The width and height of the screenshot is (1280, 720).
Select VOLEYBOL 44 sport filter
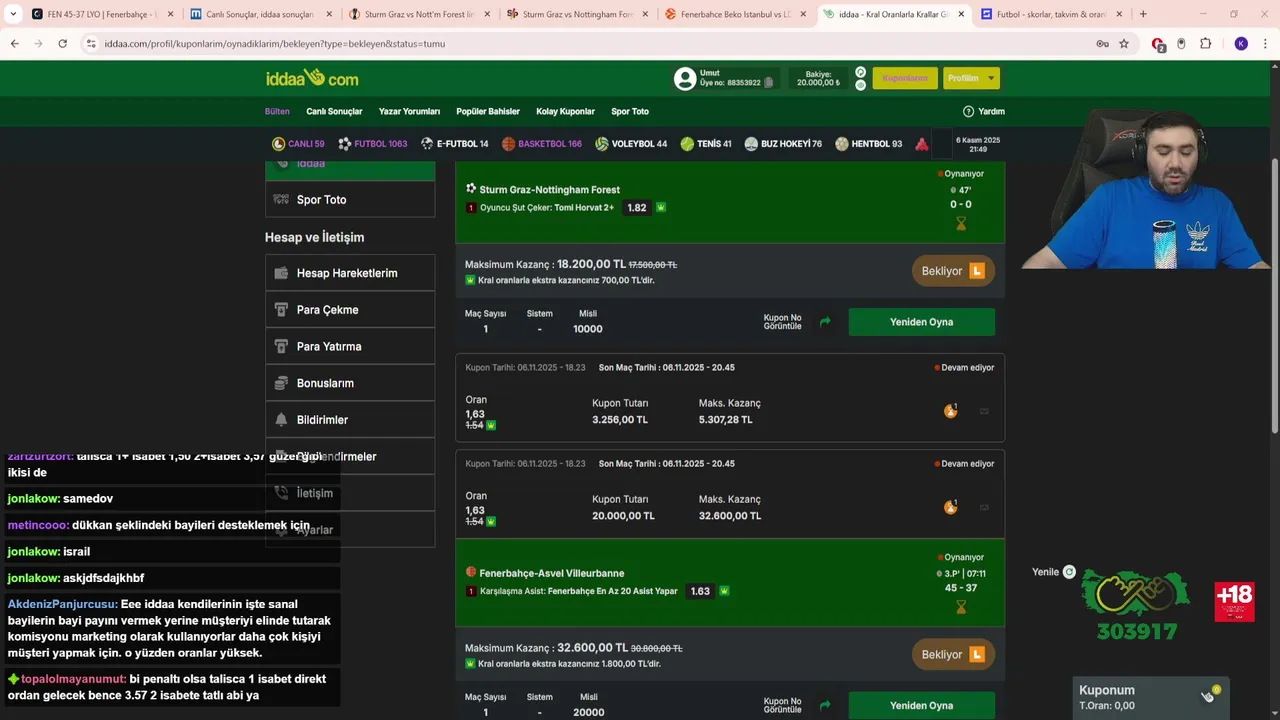click(x=631, y=144)
